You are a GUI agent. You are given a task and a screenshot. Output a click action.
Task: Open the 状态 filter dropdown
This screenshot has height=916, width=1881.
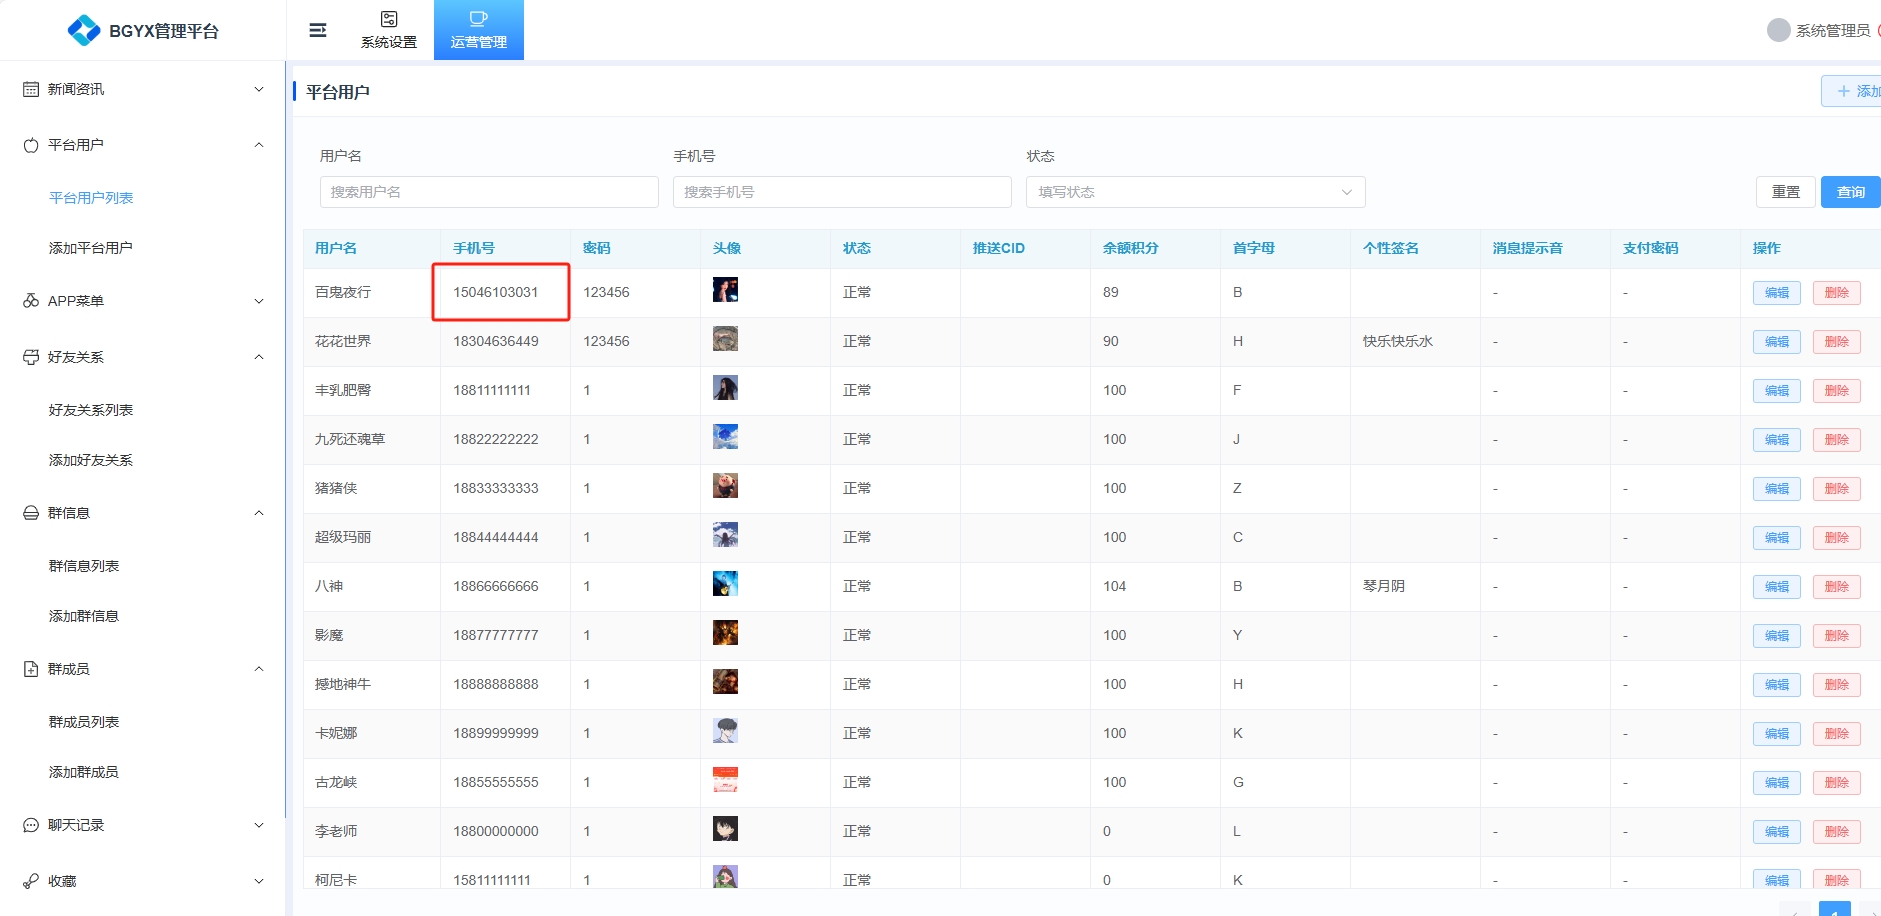coord(1195,192)
